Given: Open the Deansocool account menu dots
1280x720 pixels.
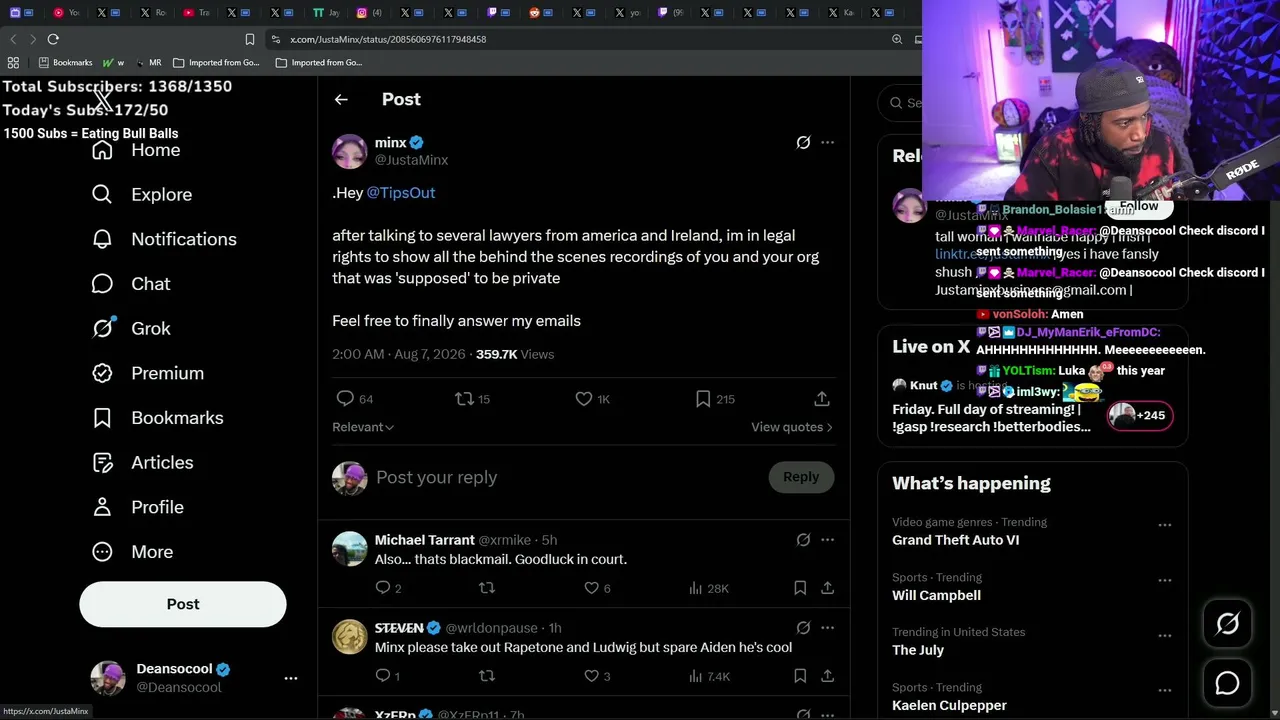Looking at the screenshot, I should tap(291, 678).
